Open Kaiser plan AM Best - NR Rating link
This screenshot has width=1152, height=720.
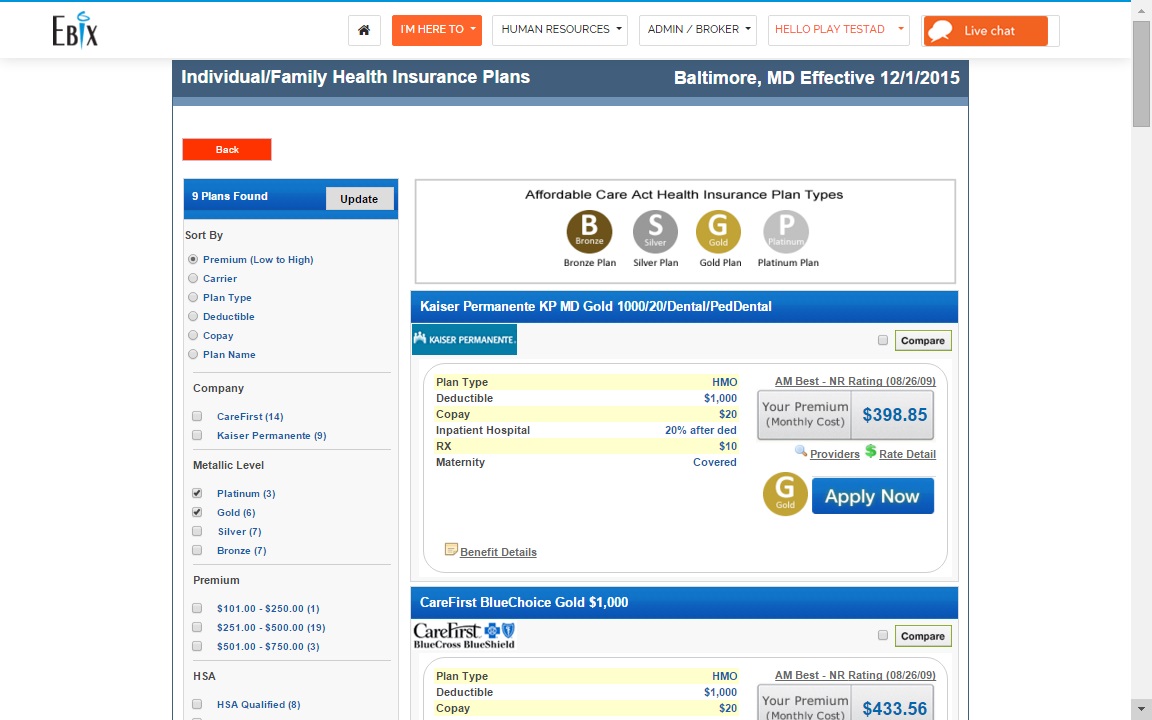click(x=855, y=381)
